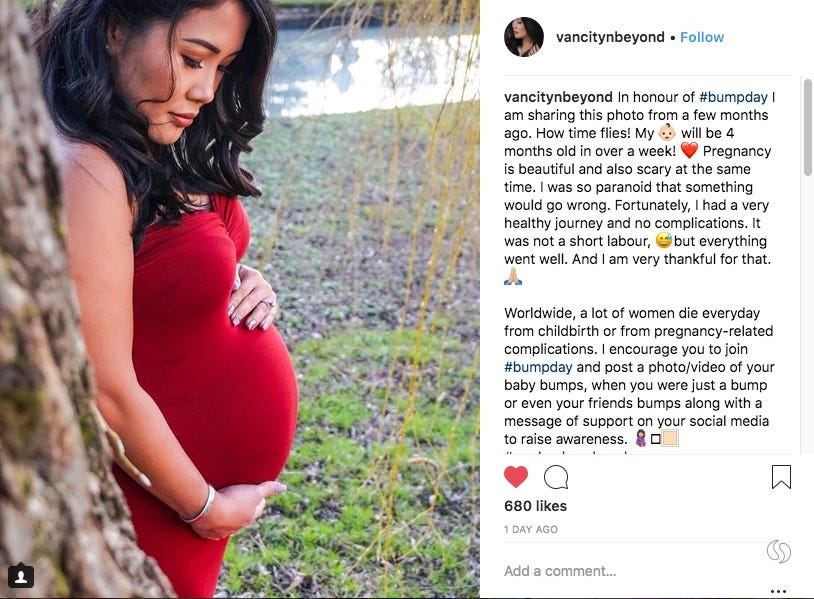Open the vancitynbeyond username in the header
The image size is (814, 599).
coord(610,37)
